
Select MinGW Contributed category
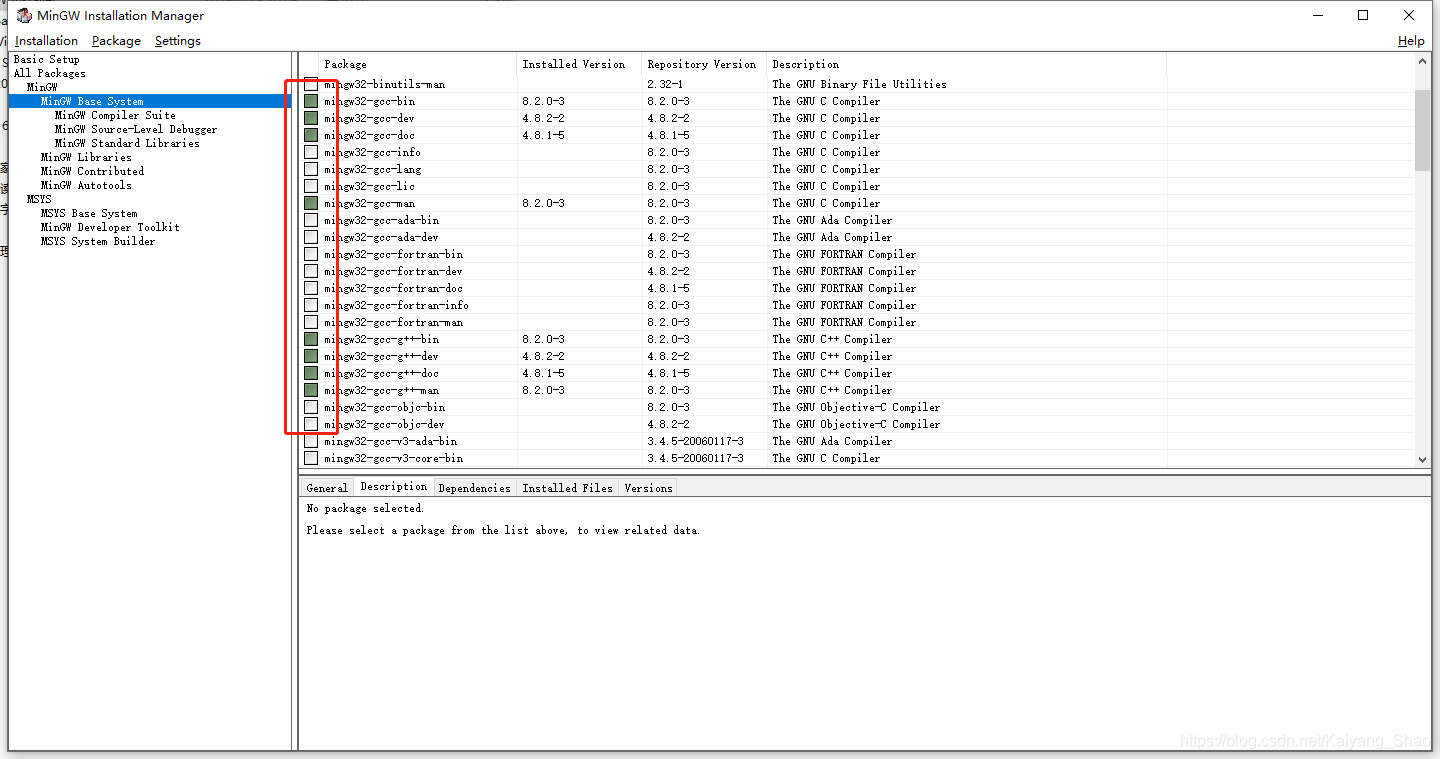tap(92, 171)
